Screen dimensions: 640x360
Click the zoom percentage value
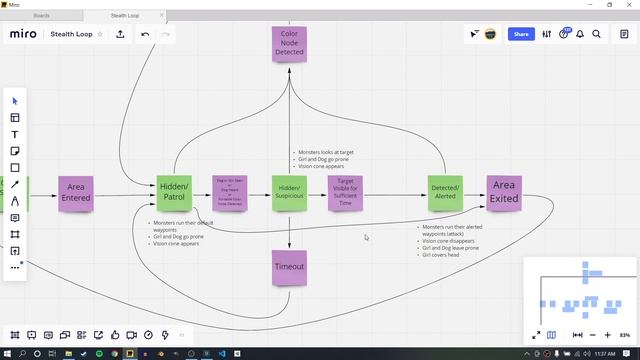[625, 335]
